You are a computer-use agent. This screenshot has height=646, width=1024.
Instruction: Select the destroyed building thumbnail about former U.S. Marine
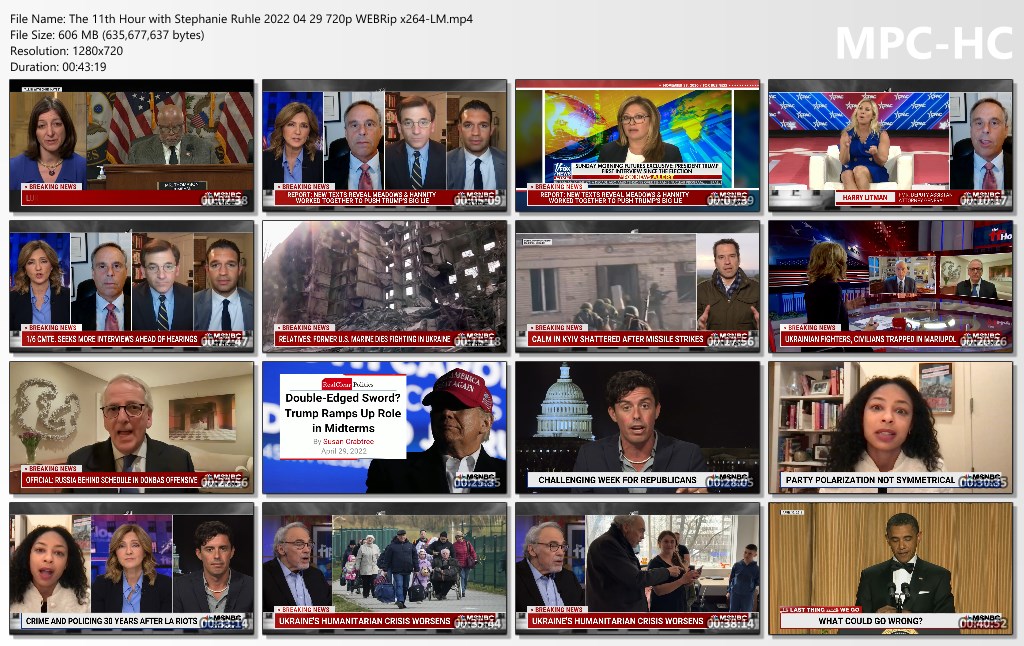pyautogui.click(x=385, y=286)
